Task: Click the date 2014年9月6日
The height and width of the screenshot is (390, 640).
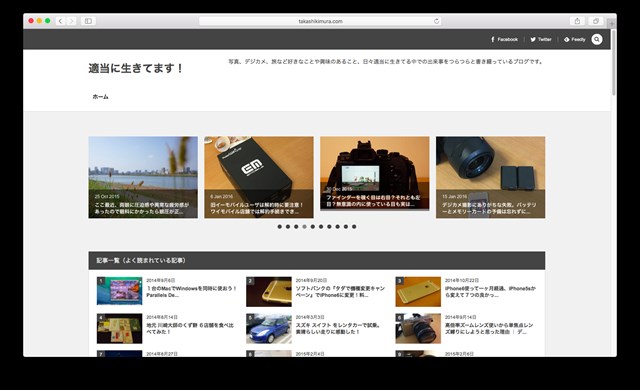Action: (161, 280)
